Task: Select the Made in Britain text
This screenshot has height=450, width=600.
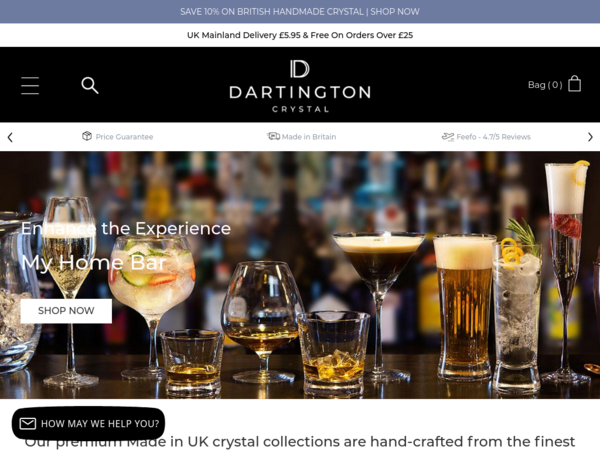Action: 309,137
